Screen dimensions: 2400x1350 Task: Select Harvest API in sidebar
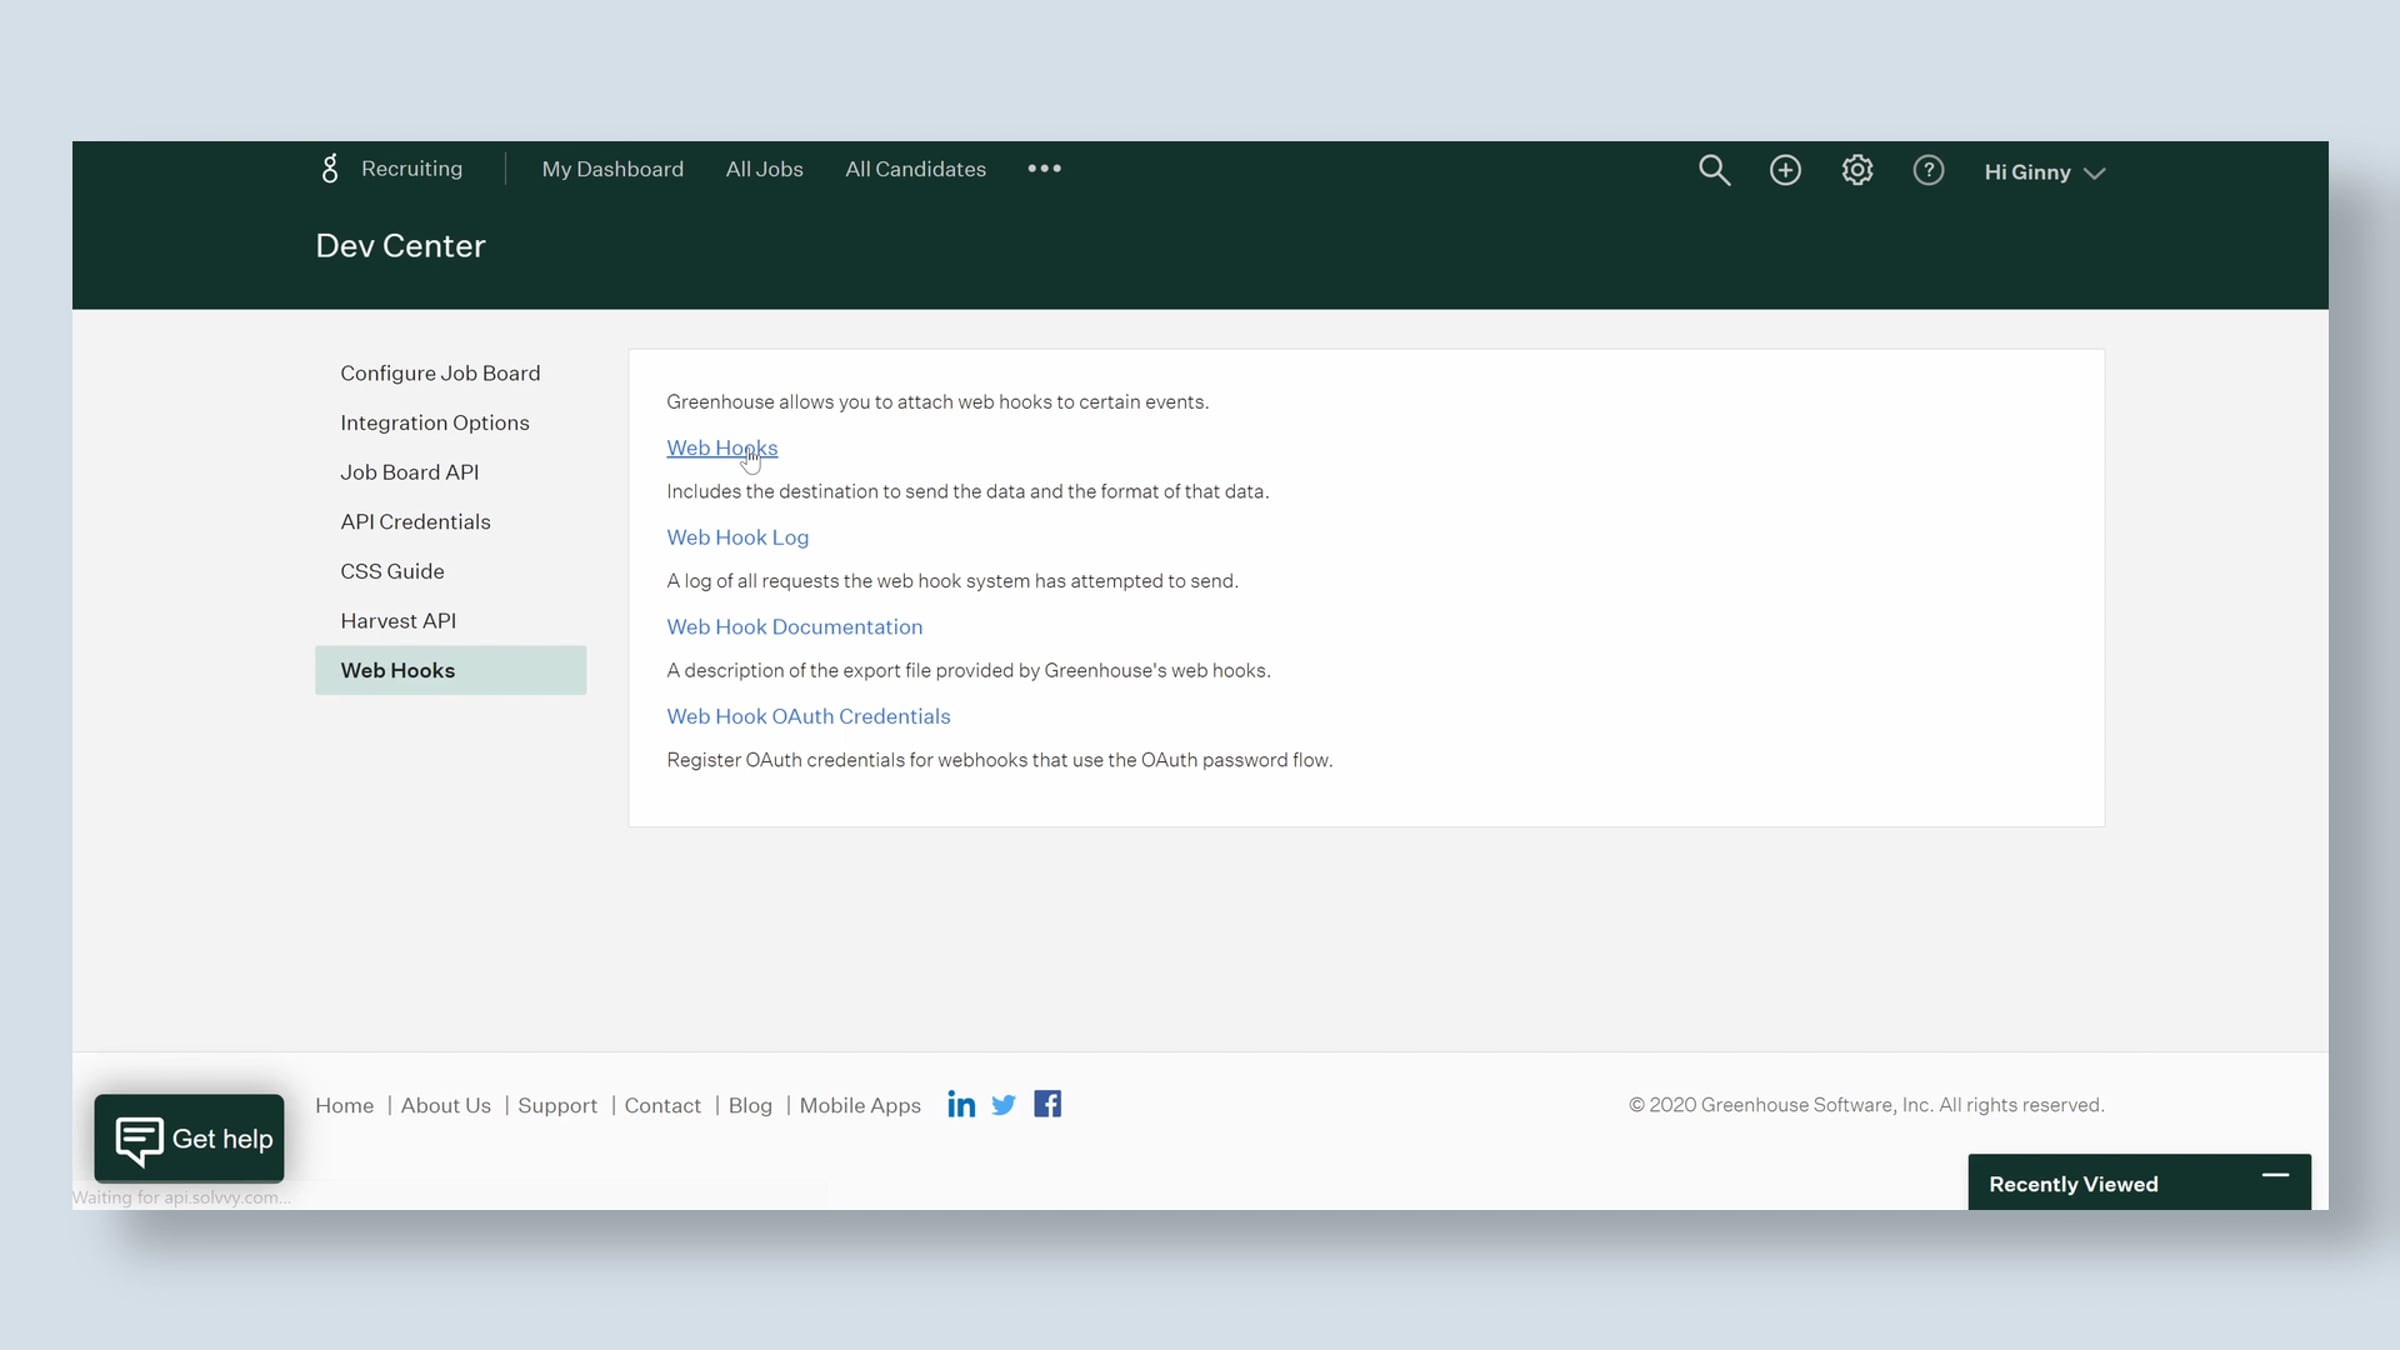398,620
